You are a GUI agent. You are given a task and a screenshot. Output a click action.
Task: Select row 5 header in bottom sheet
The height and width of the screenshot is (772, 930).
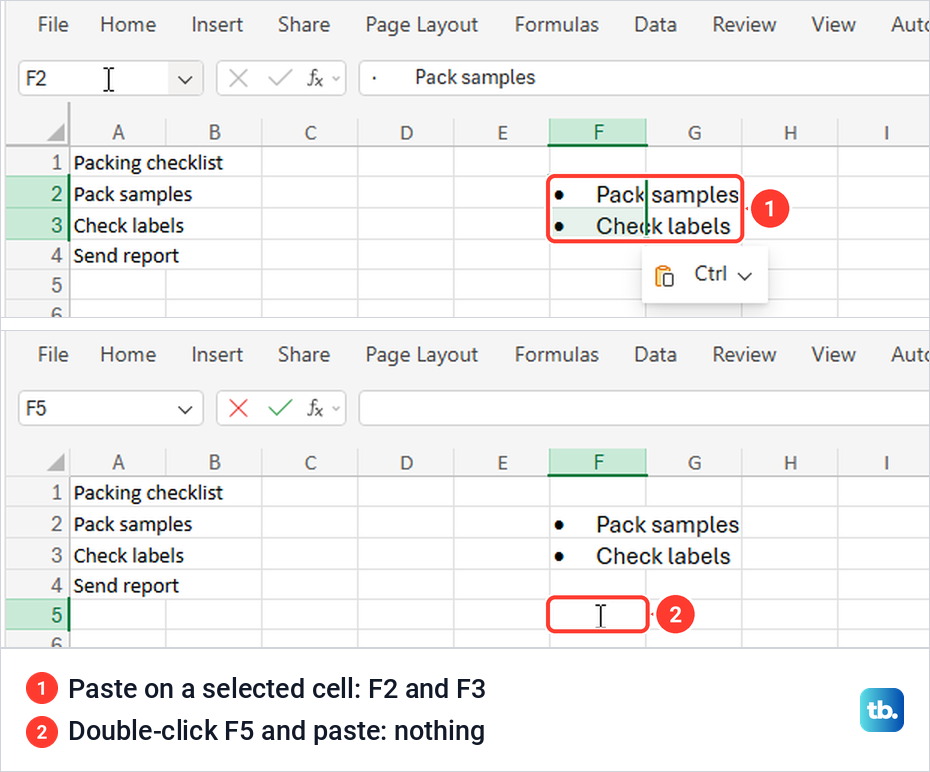pos(38,614)
